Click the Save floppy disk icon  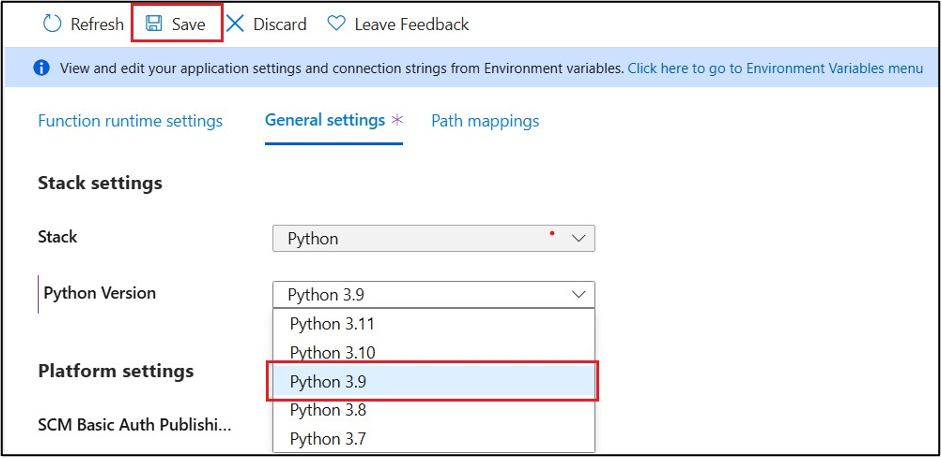pyautogui.click(x=154, y=24)
